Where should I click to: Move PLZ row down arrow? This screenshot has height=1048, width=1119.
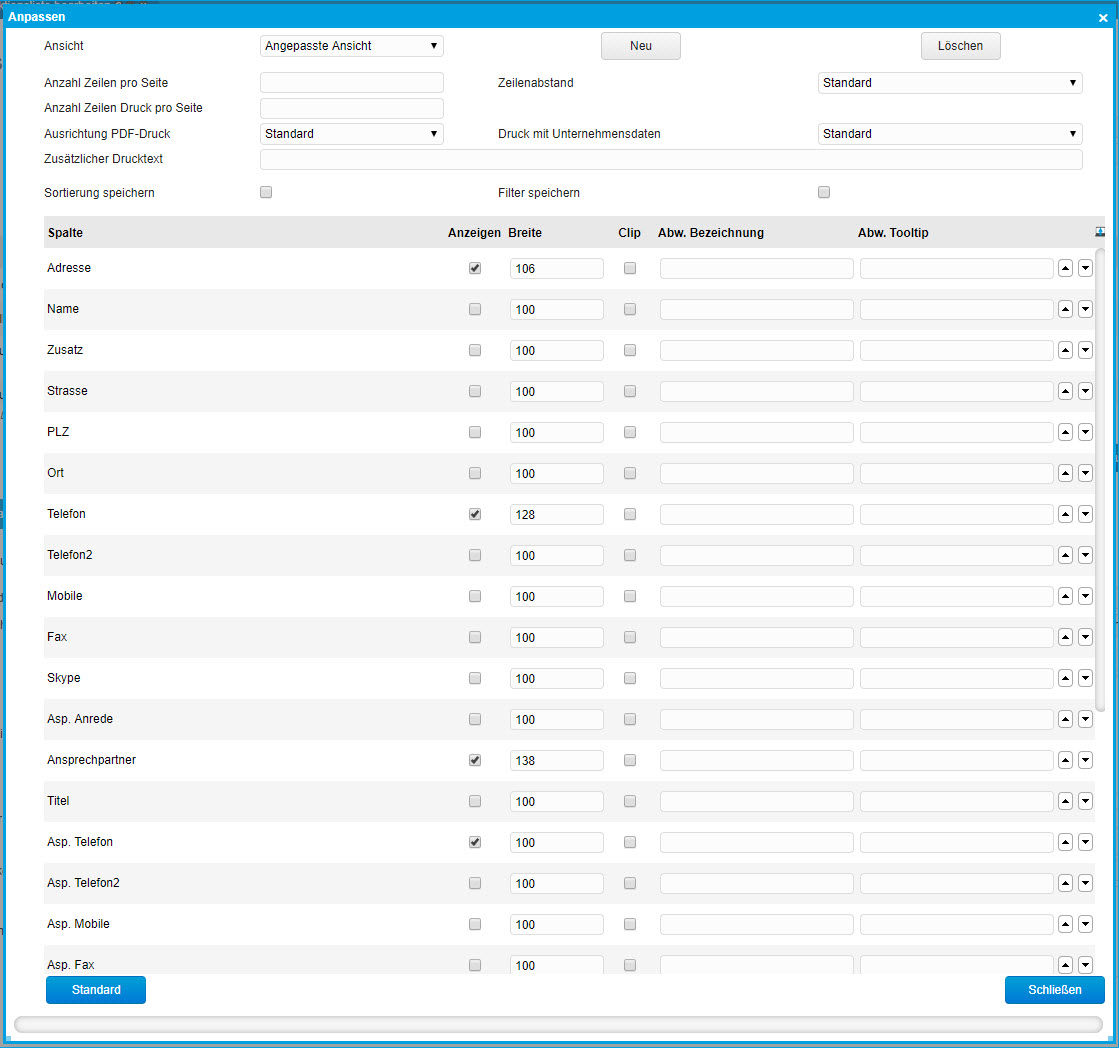tap(1085, 432)
